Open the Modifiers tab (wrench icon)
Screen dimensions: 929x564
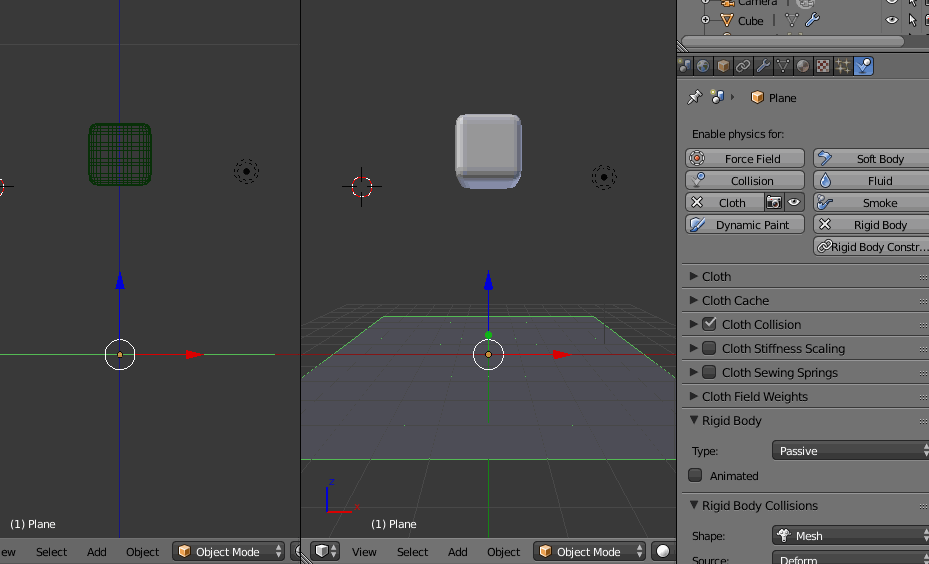[763, 66]
